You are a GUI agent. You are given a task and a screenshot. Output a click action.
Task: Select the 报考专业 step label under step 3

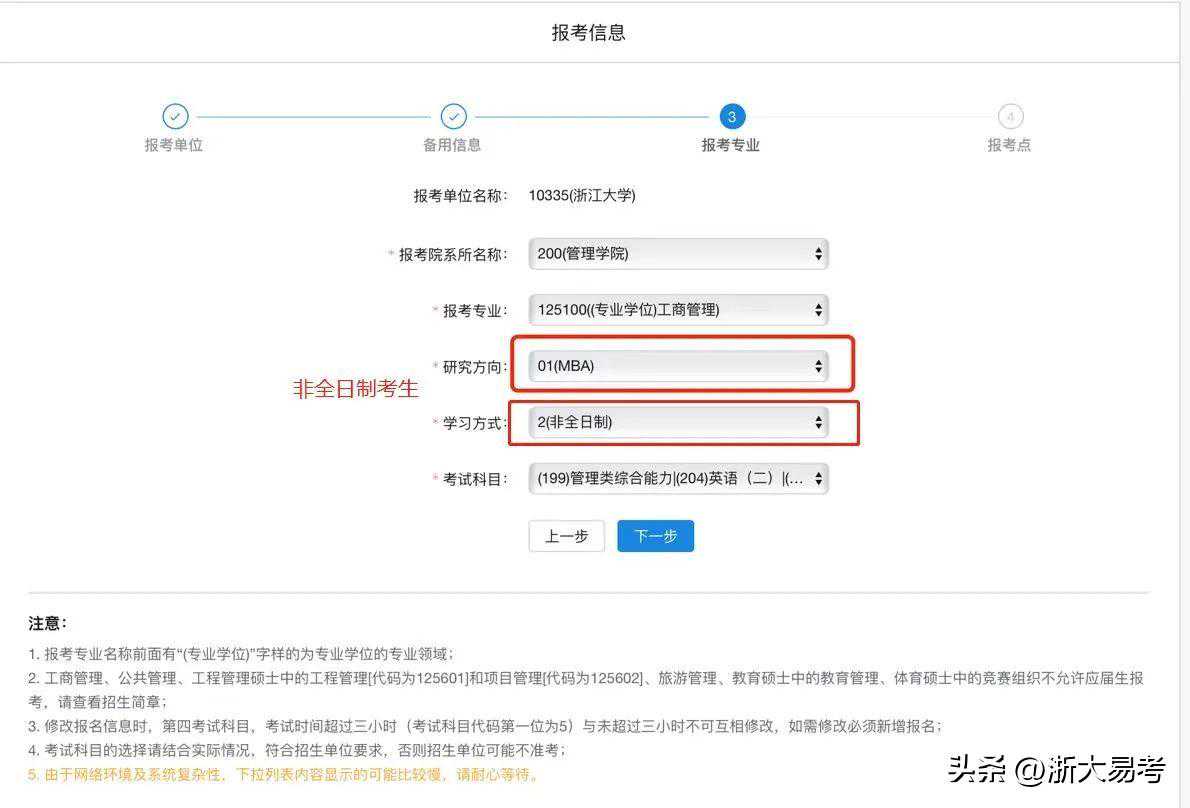coord(730,145)
